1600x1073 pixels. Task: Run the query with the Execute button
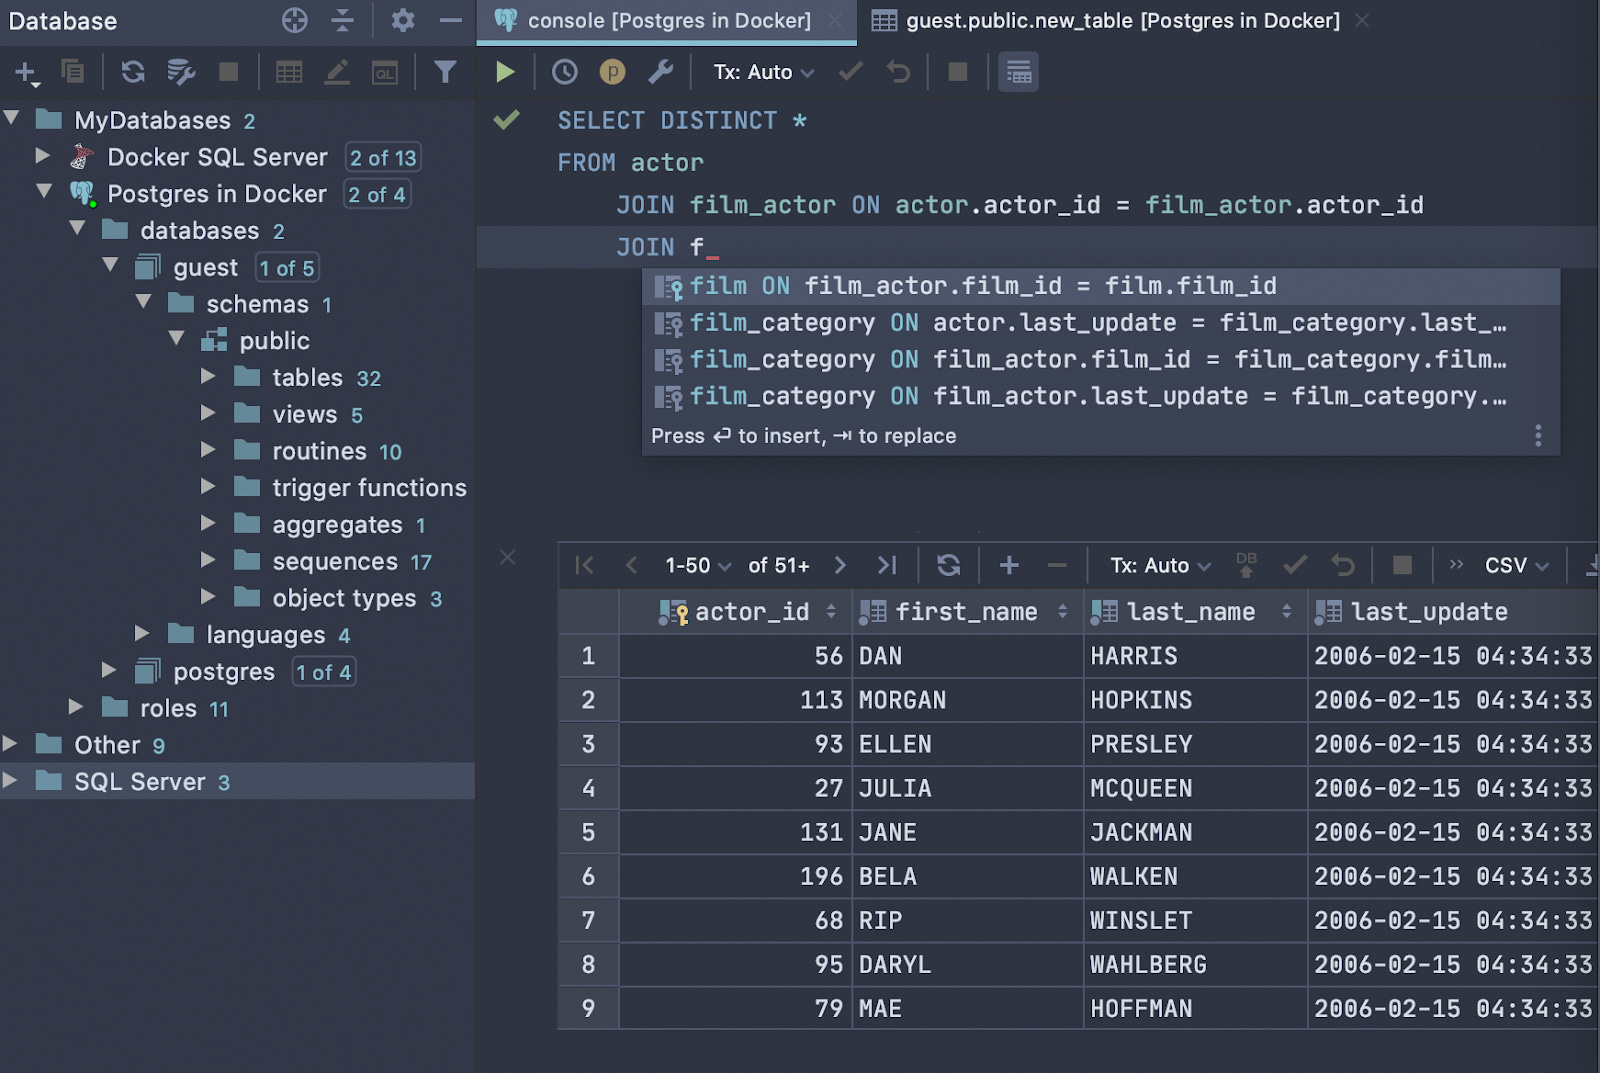pos(505,71)
